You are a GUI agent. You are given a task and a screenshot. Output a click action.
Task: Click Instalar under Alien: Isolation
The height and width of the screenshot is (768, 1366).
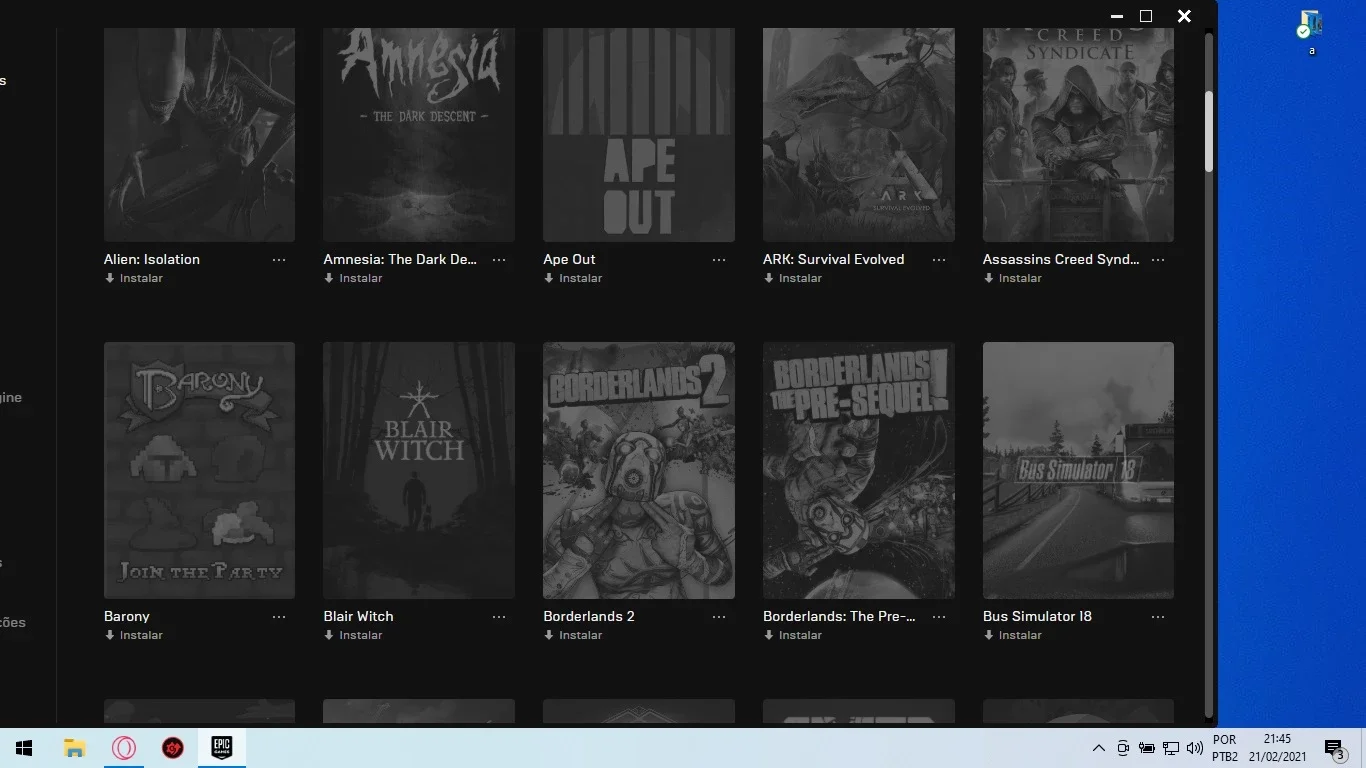[134, 278]
